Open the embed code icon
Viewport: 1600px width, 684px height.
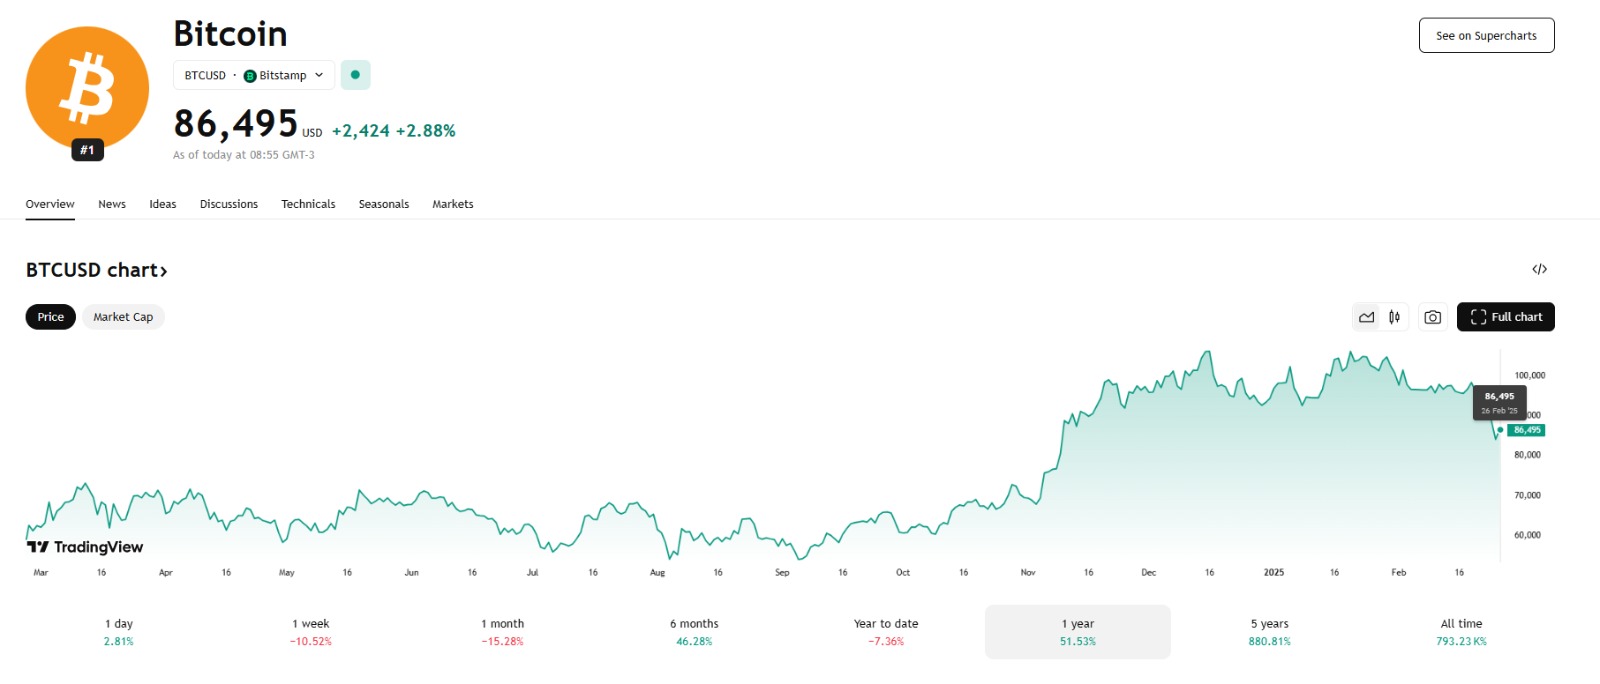pos(1539,269)
